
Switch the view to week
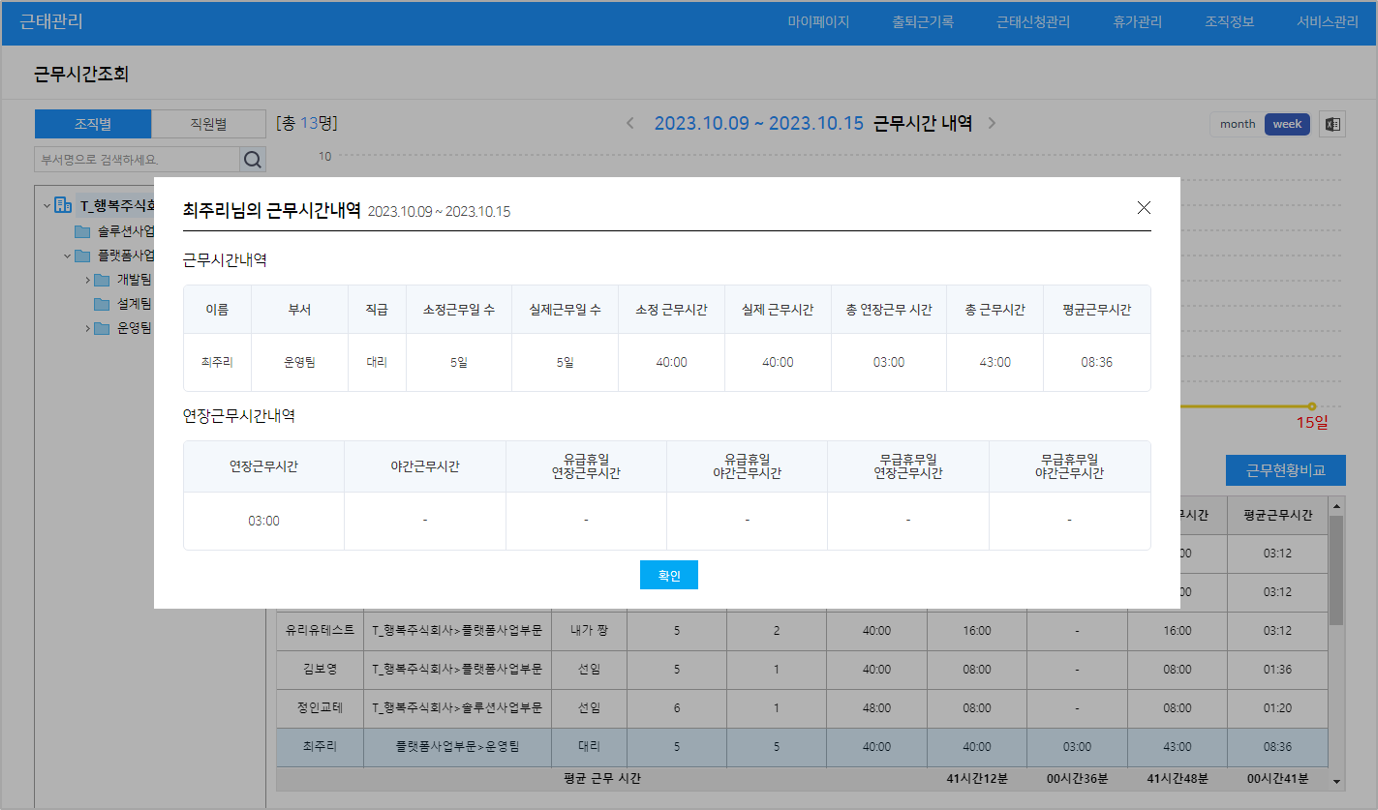1287,124
